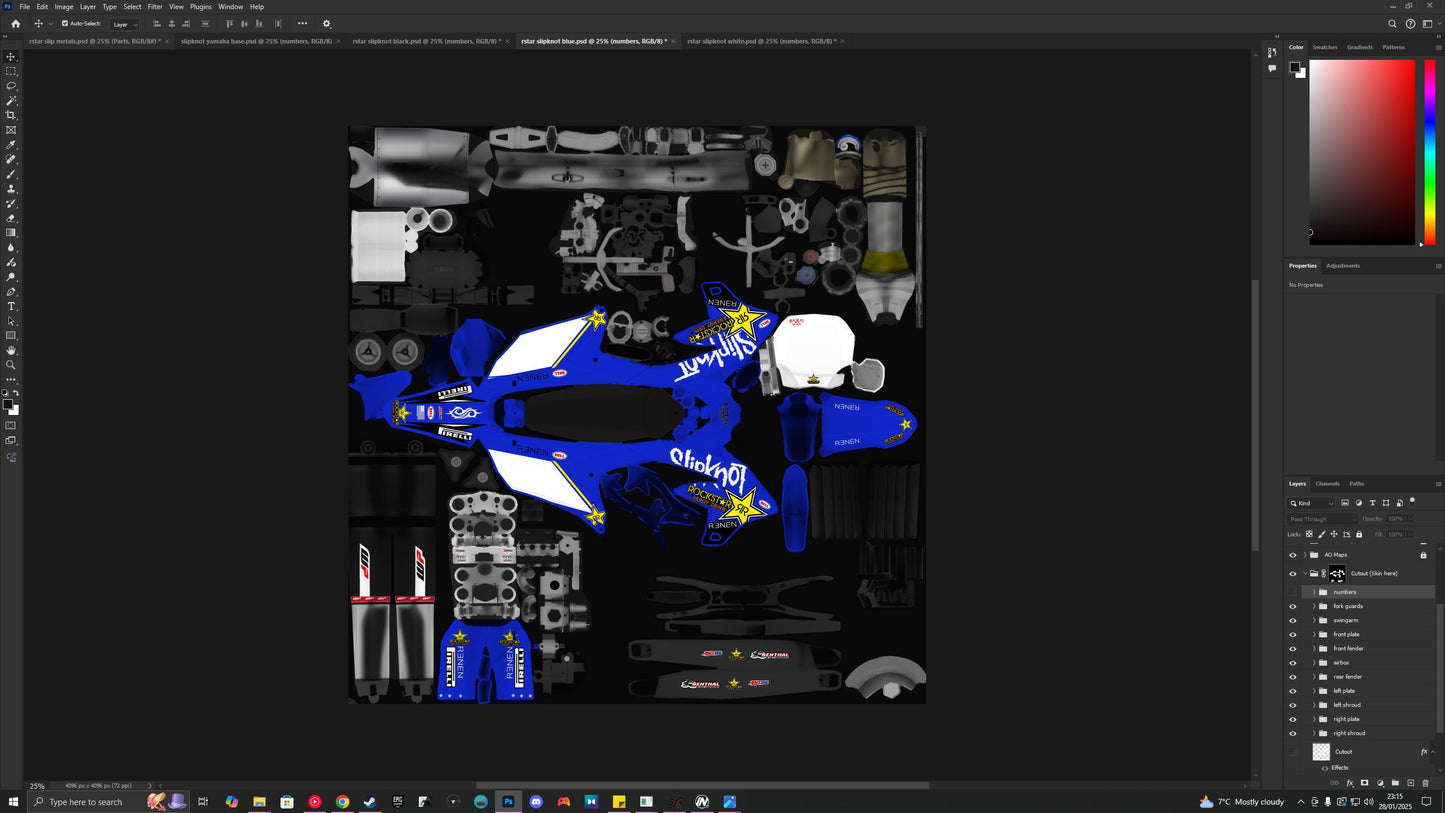Toggle Quick Mask mode icon
Screen dimensions: 1445x813
[11, 425]
